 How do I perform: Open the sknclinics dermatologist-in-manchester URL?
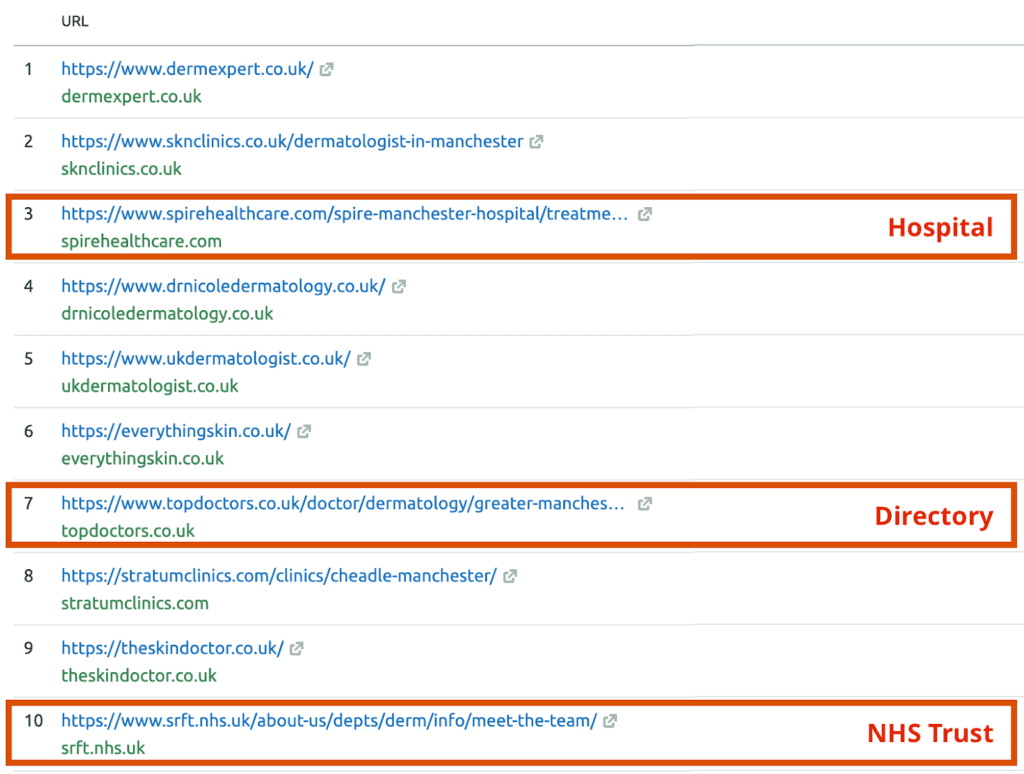tap(292, 142)
